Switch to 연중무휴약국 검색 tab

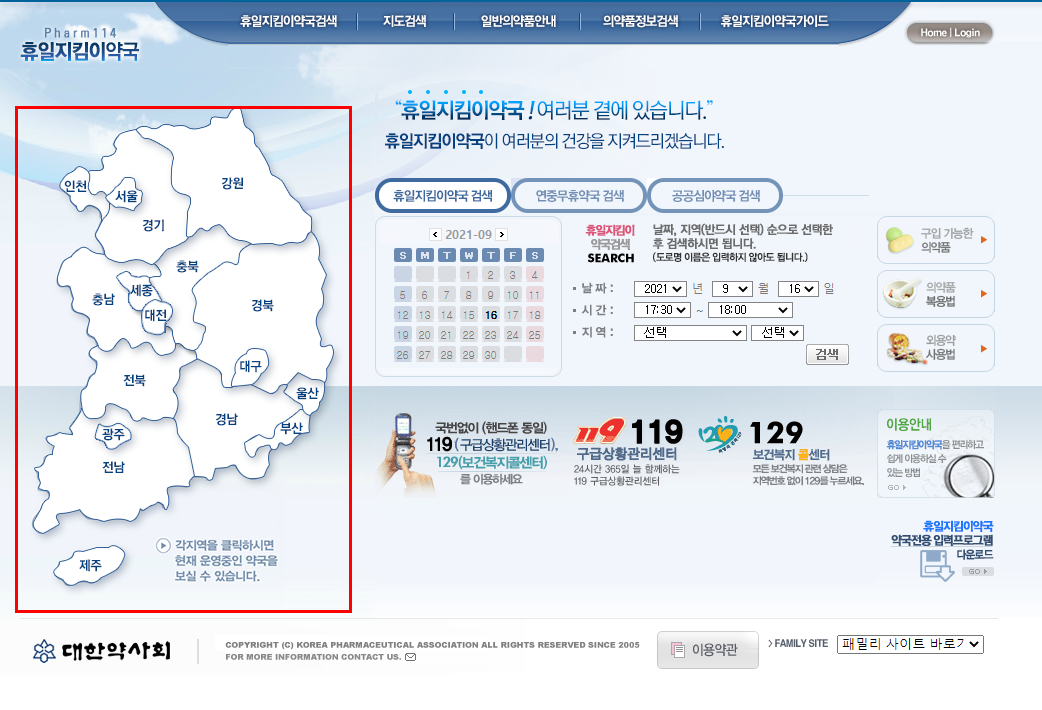pos(579,195)
